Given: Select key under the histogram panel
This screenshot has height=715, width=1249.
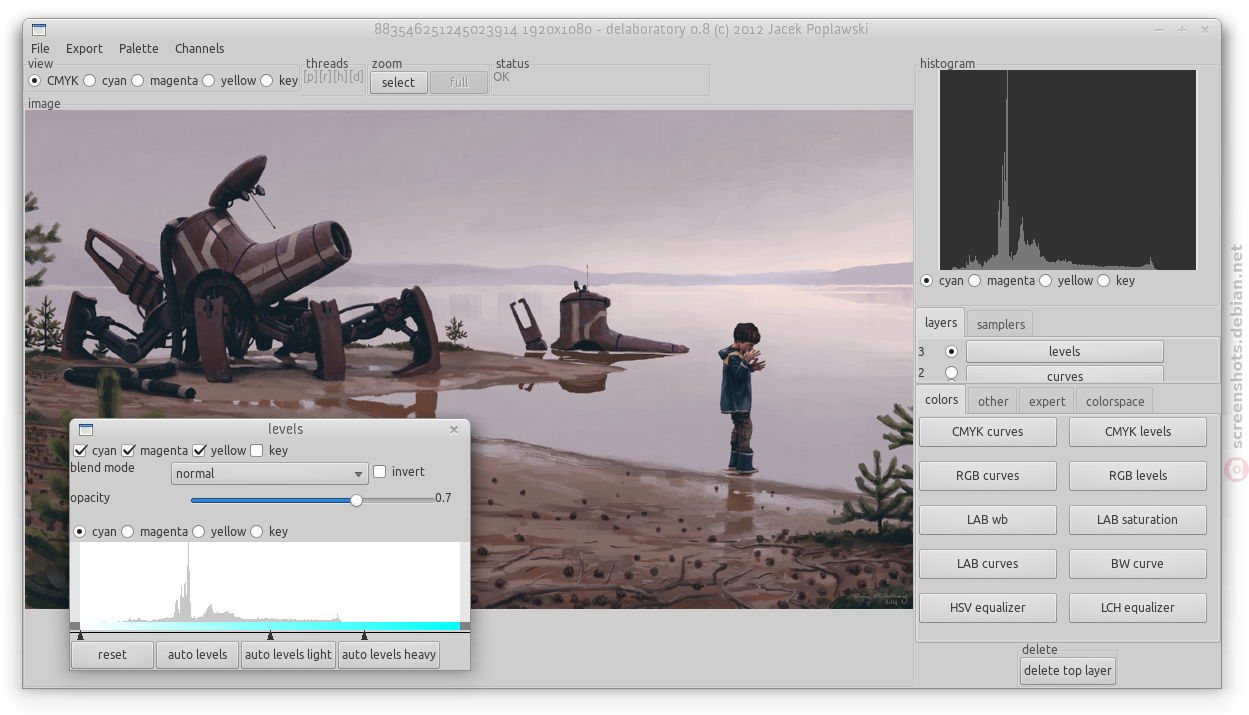Looking at the screenshot, I should point(1104,281).
